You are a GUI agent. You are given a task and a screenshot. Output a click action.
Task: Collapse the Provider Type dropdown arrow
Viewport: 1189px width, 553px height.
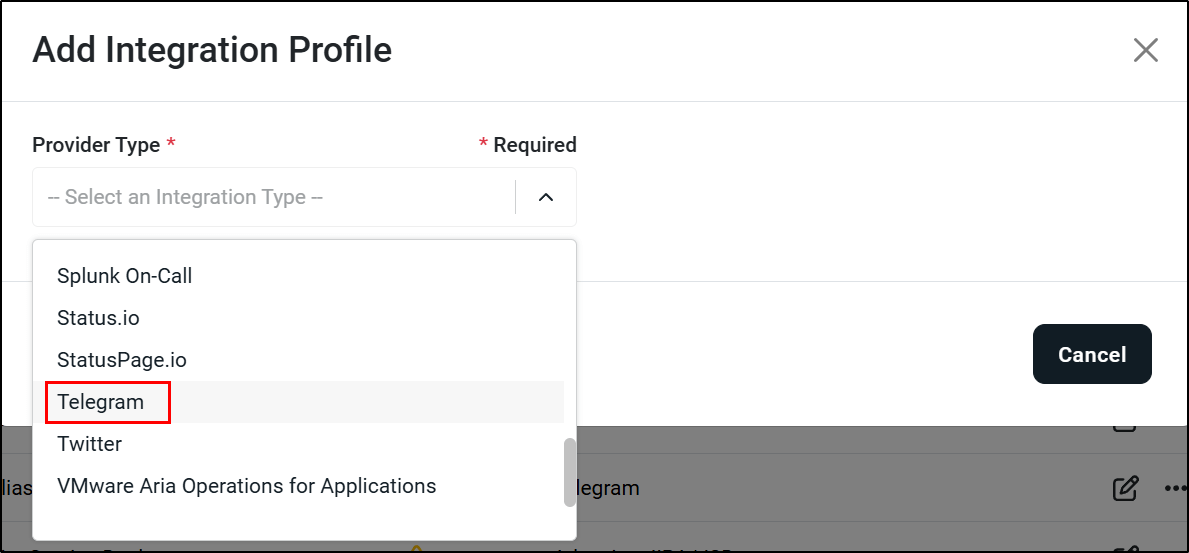546,197
